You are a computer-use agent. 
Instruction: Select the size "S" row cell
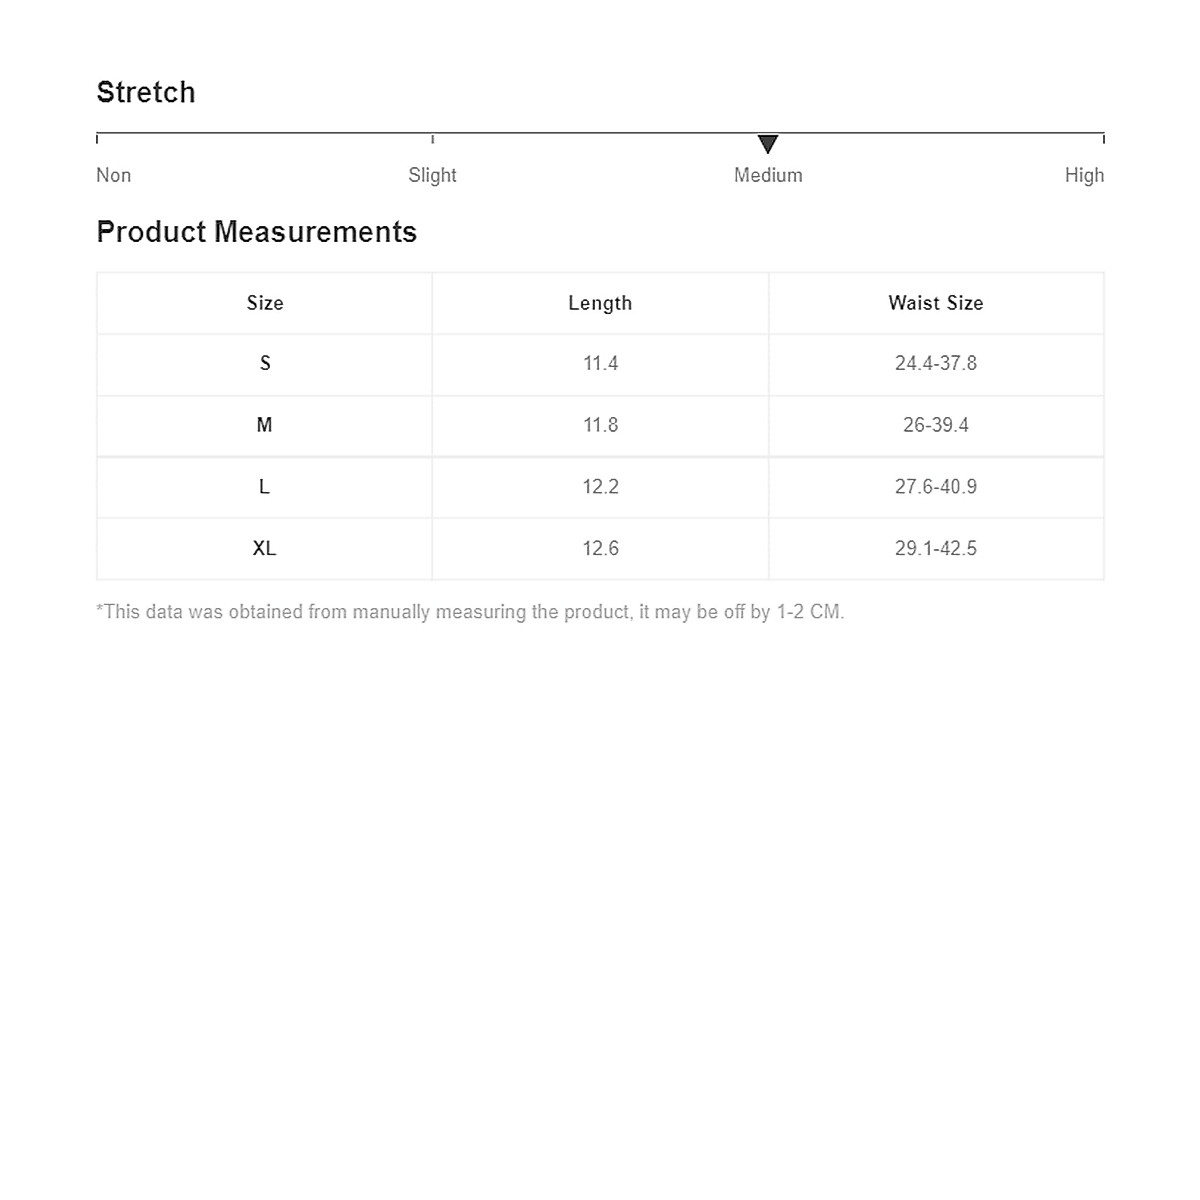[x=265, y=363]
